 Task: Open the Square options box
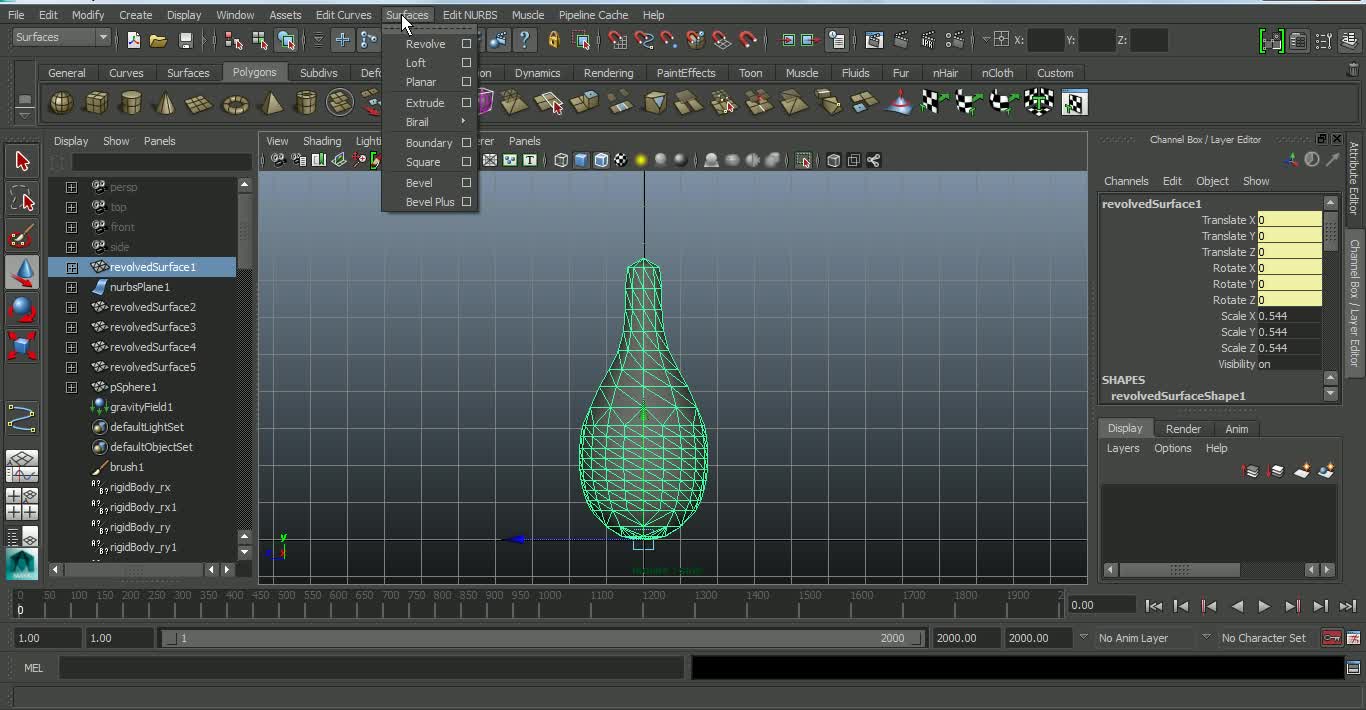click(x=466, y=162)
